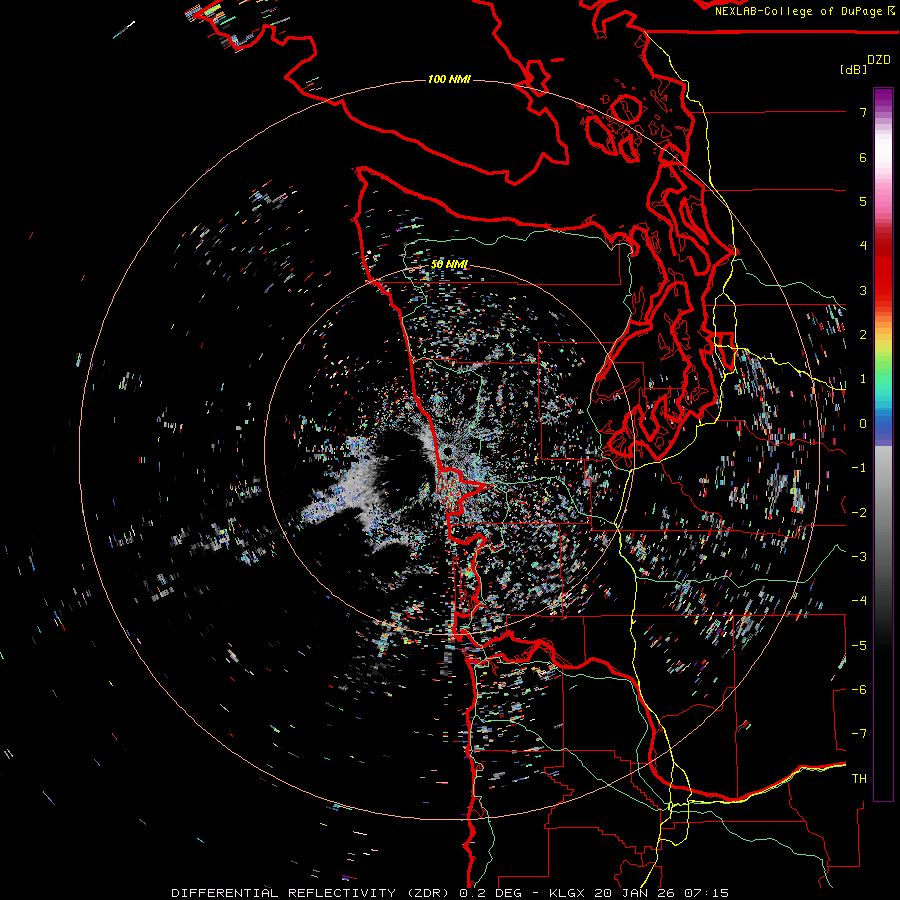Click the radar site dot at ring center
900x900 pixels.
pyautogui.click(x=449, y=452)
